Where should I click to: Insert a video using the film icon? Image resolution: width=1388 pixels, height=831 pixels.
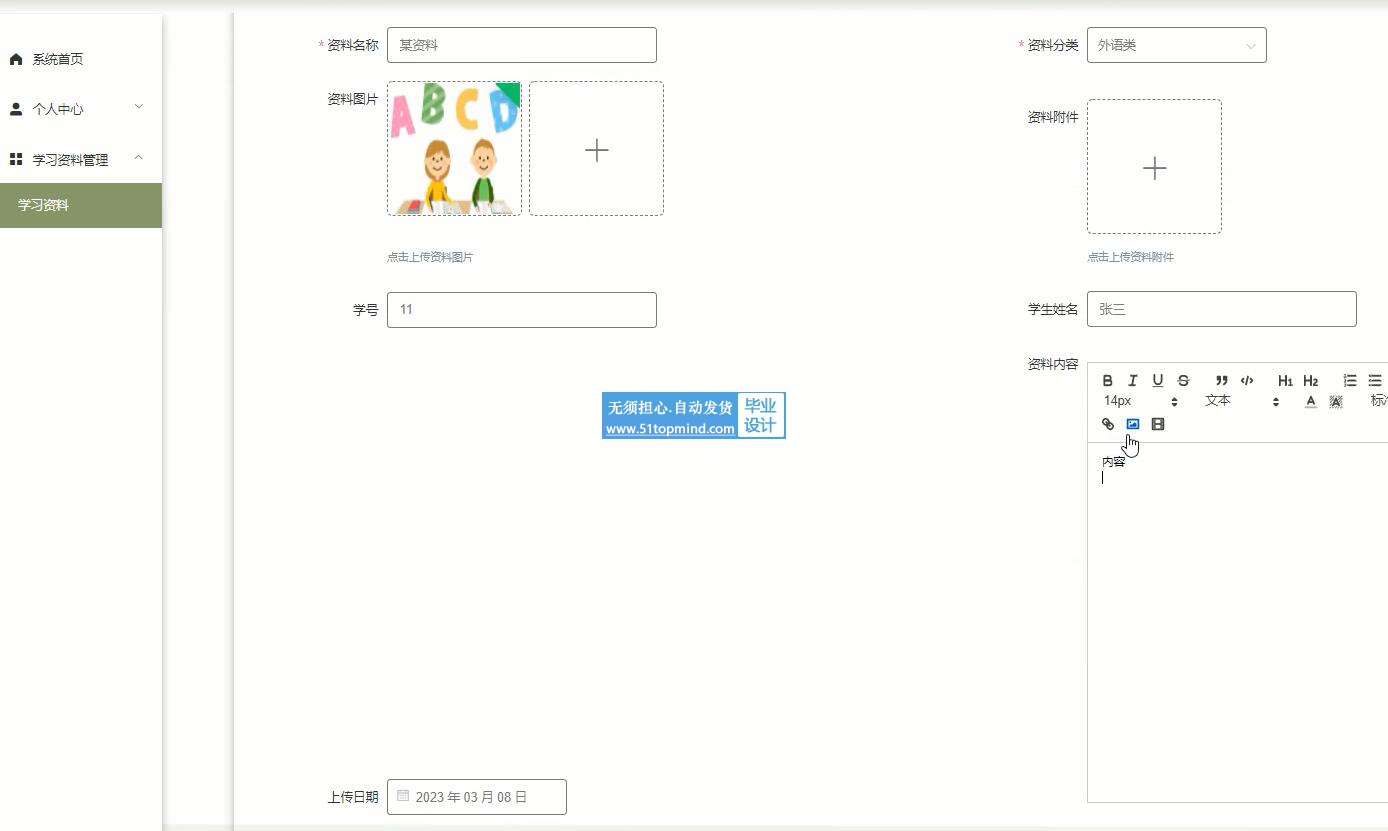point(1158,424)
